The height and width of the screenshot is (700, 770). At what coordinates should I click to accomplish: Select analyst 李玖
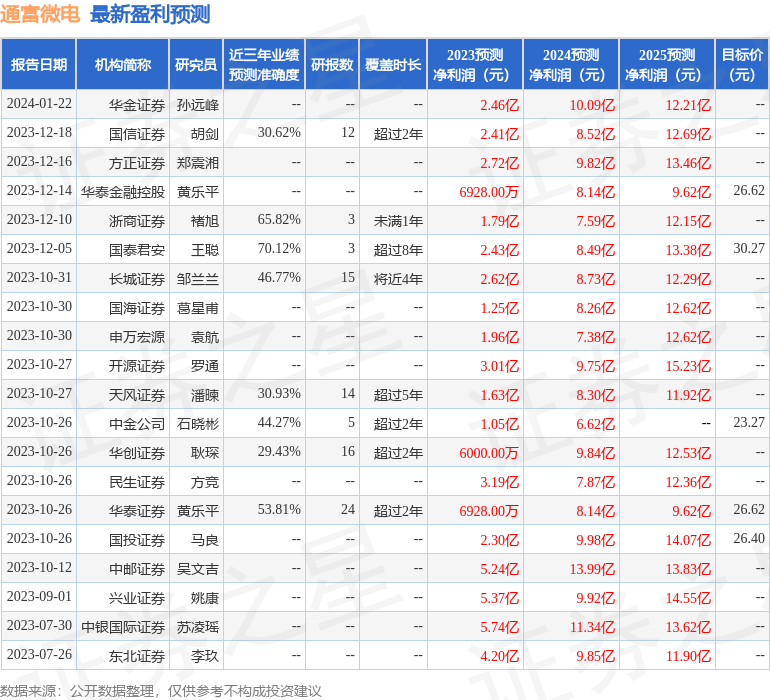(x=204, y=656)
